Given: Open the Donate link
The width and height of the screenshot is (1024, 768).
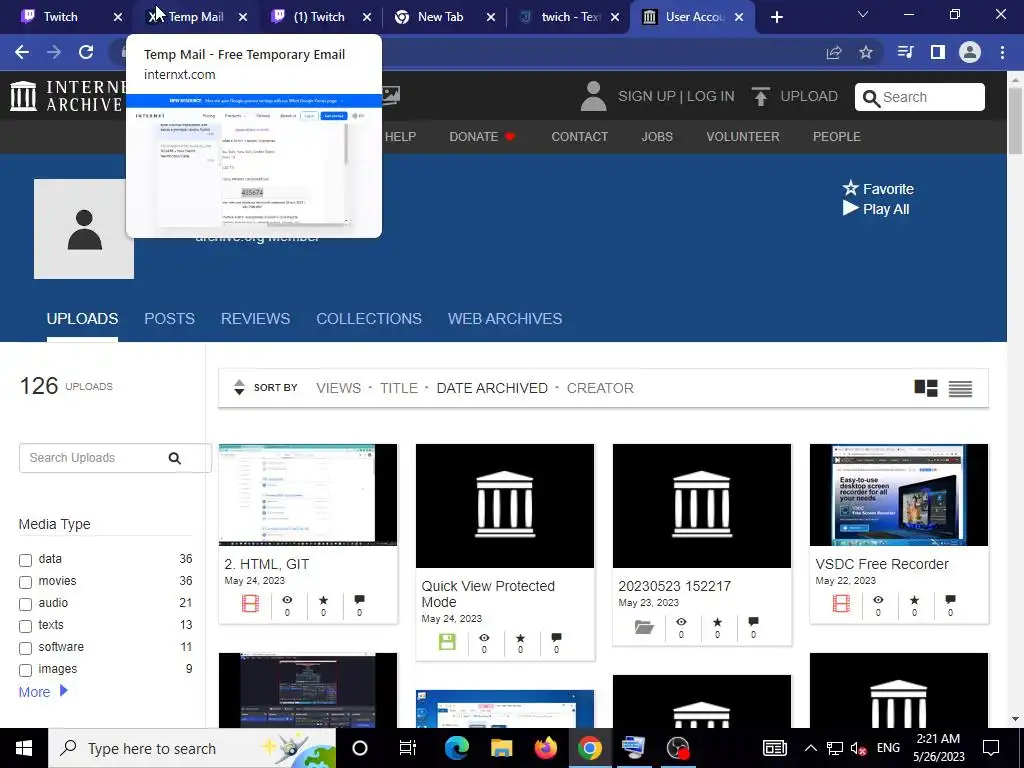Looking at the screenshot, I should click(483, 136).
